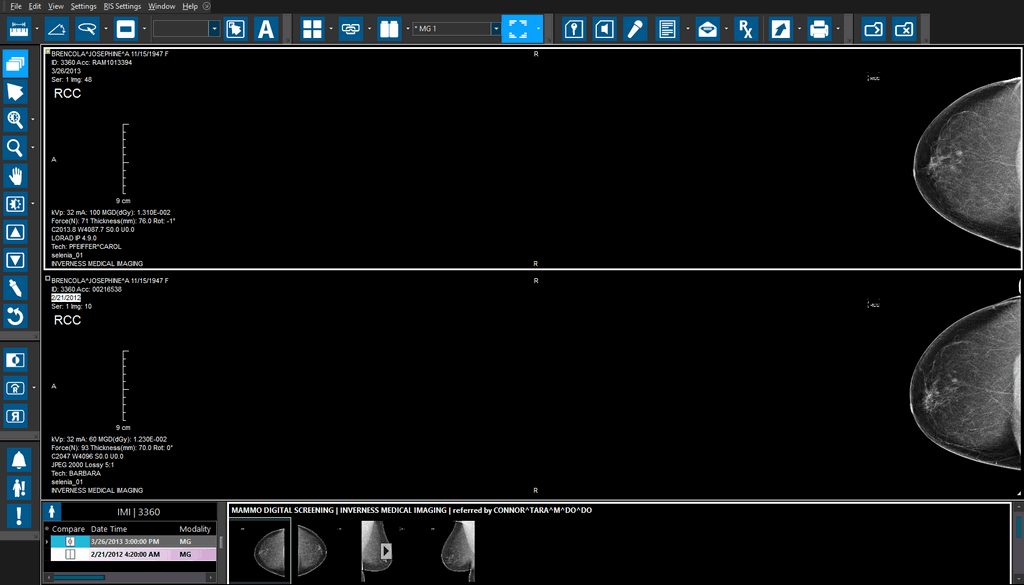
Task: Click the undo reset arrow icon
Action: pyautogui.click(x=15, y=317)
